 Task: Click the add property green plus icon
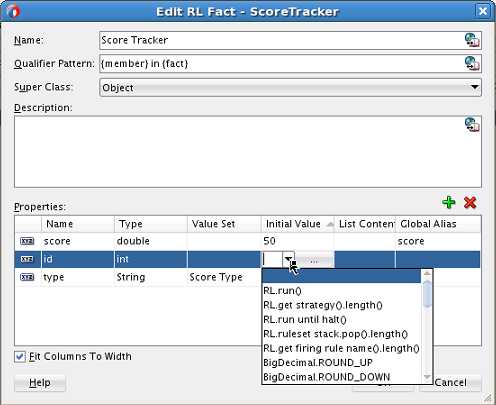pyautogui.click(x=449, y=202)
